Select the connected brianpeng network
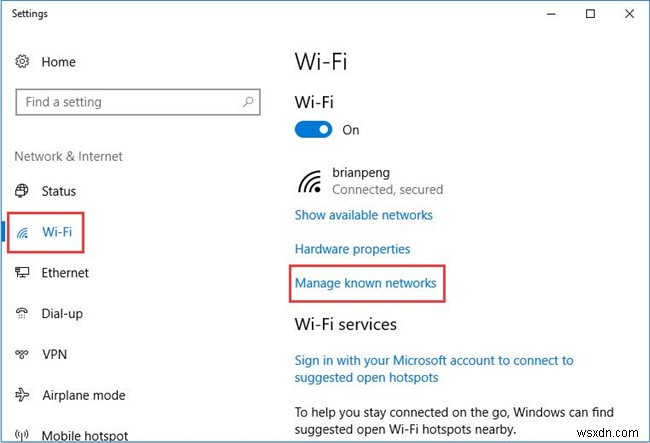 click(x=372, y=180)
